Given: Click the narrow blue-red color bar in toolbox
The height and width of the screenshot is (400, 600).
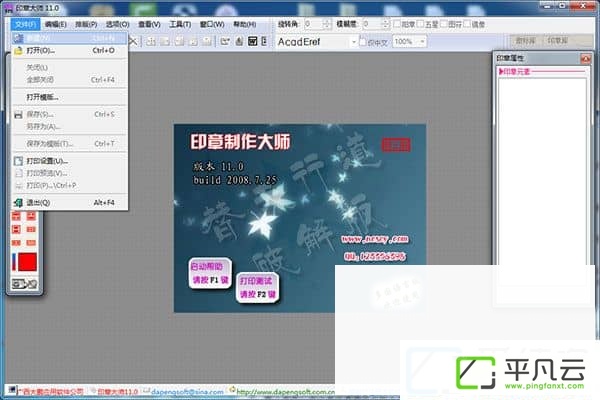Looking at the screenshot, I should point(14,262).
